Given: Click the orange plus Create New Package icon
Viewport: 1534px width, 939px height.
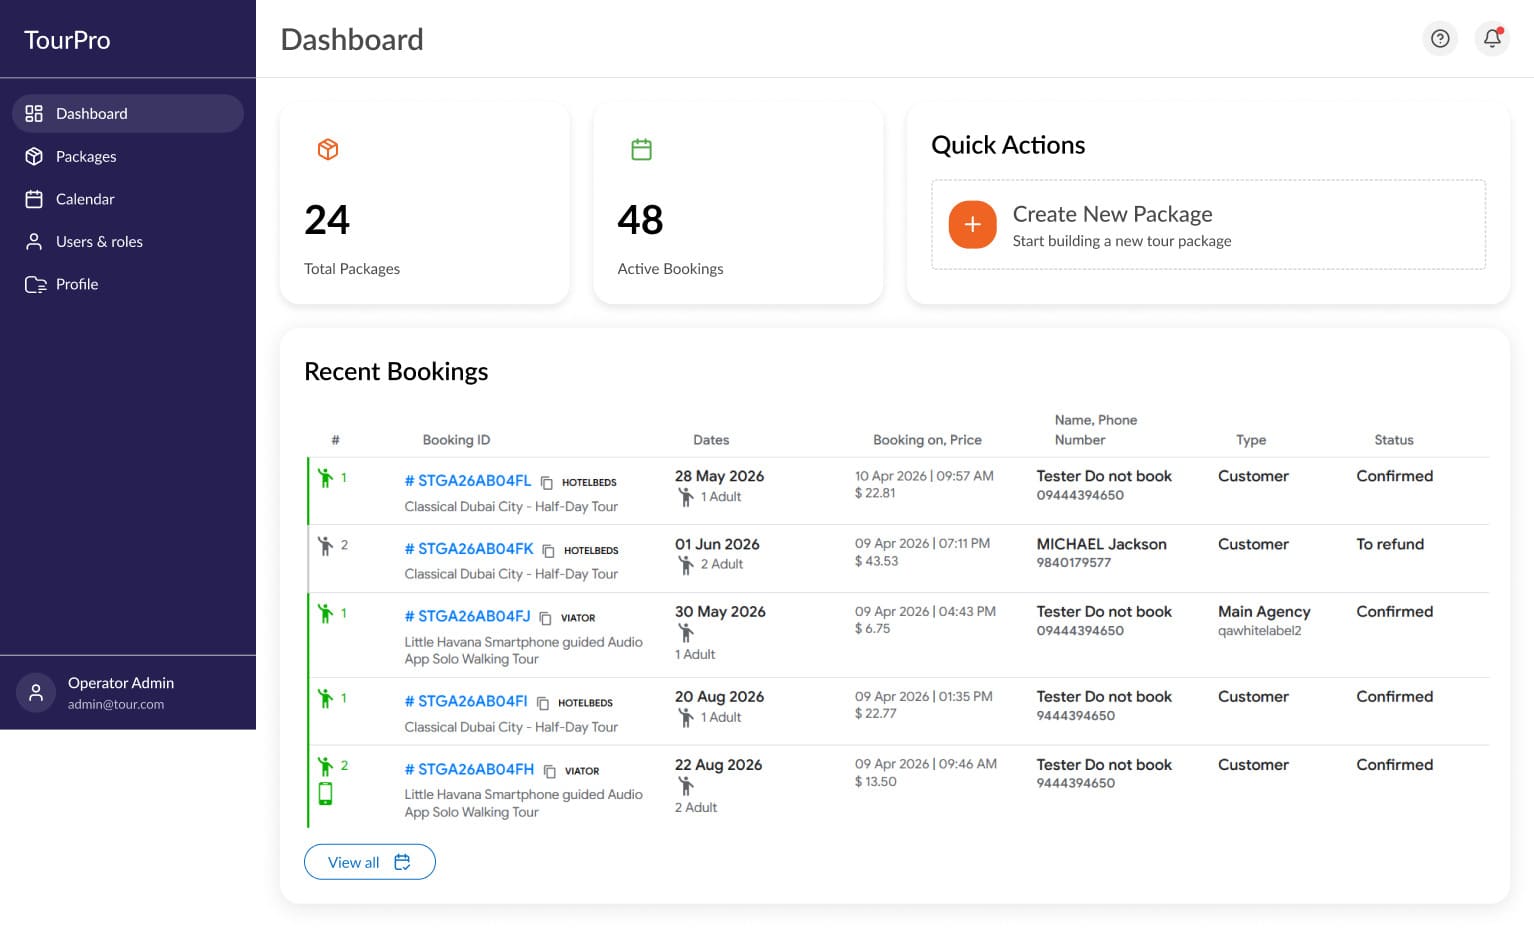Looking at the screenshot, I should [972, 225].
